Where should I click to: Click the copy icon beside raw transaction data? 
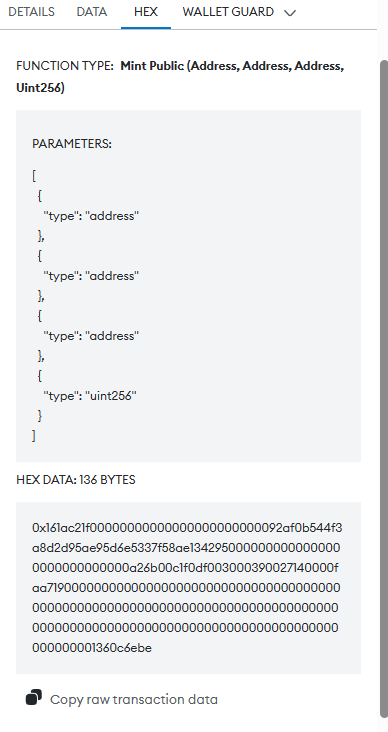[34, 697]
